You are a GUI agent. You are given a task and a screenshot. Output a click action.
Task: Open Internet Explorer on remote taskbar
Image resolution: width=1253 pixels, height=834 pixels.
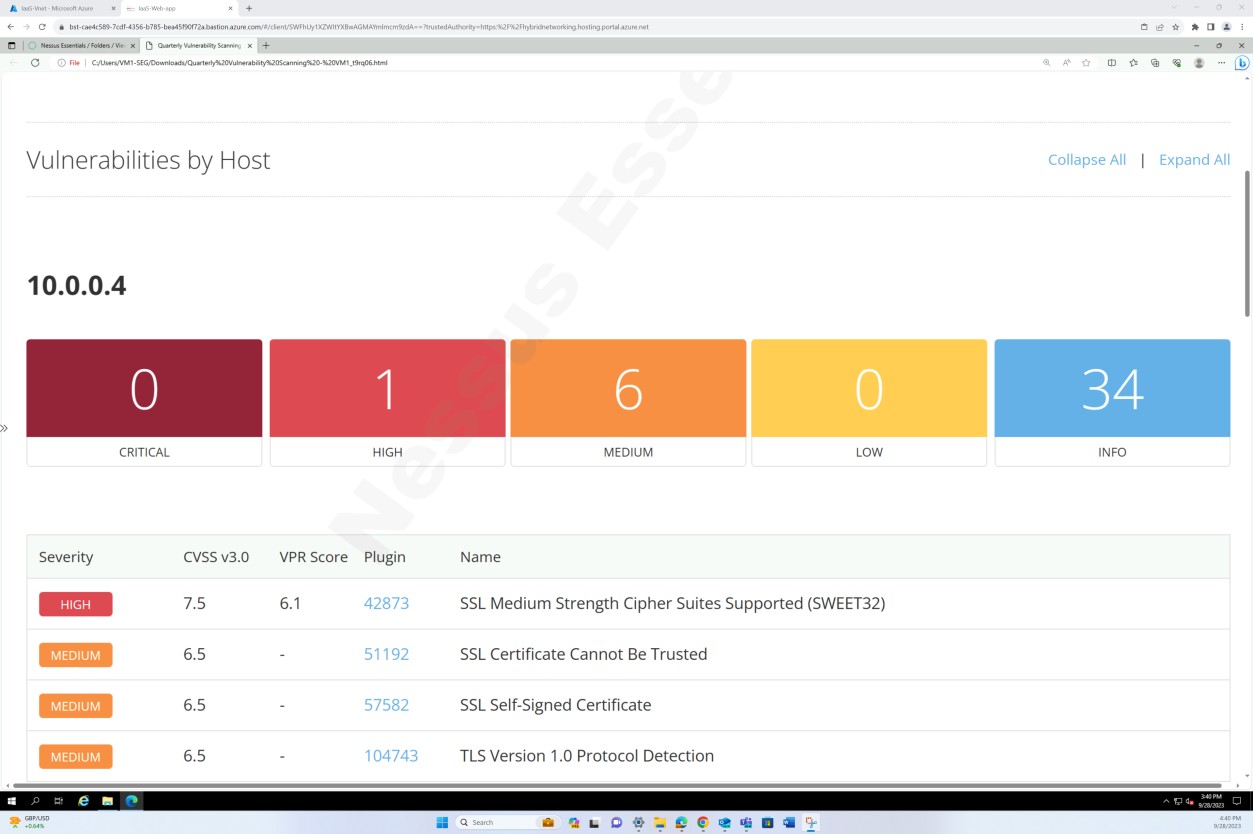(83, 801)
